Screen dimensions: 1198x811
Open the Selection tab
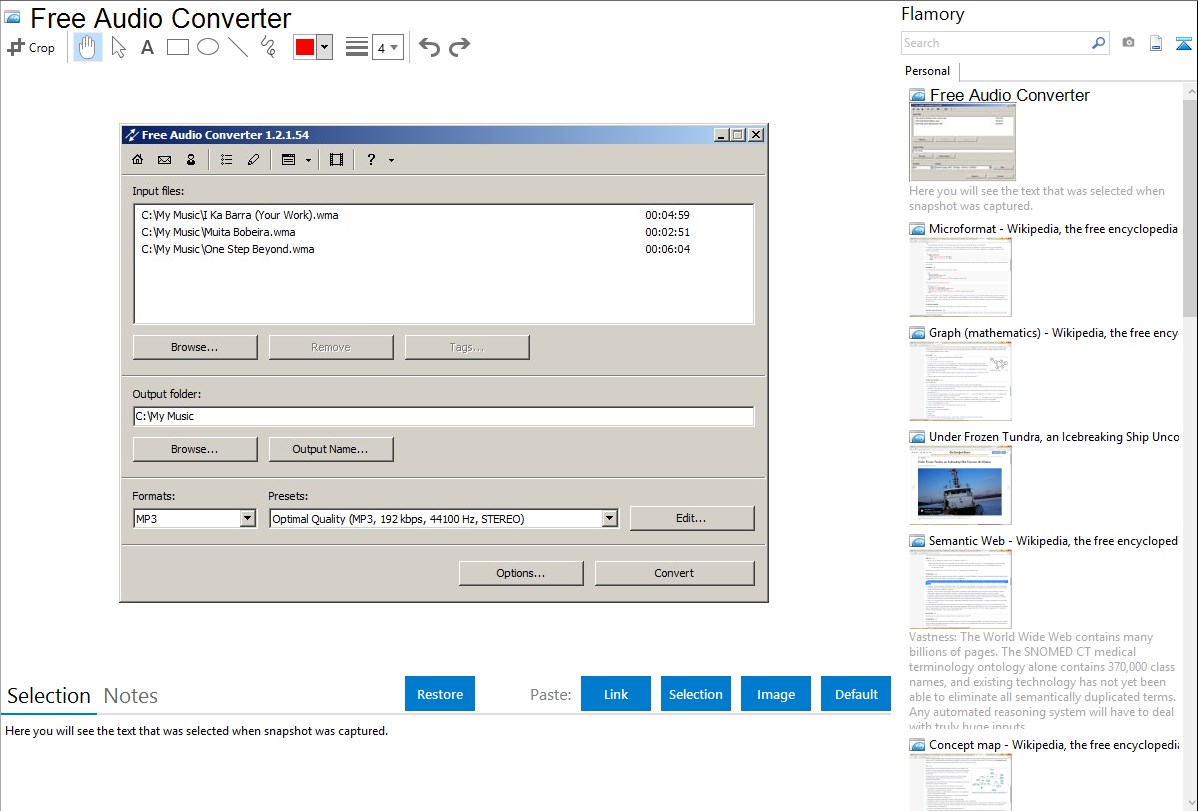click(49, 696)
